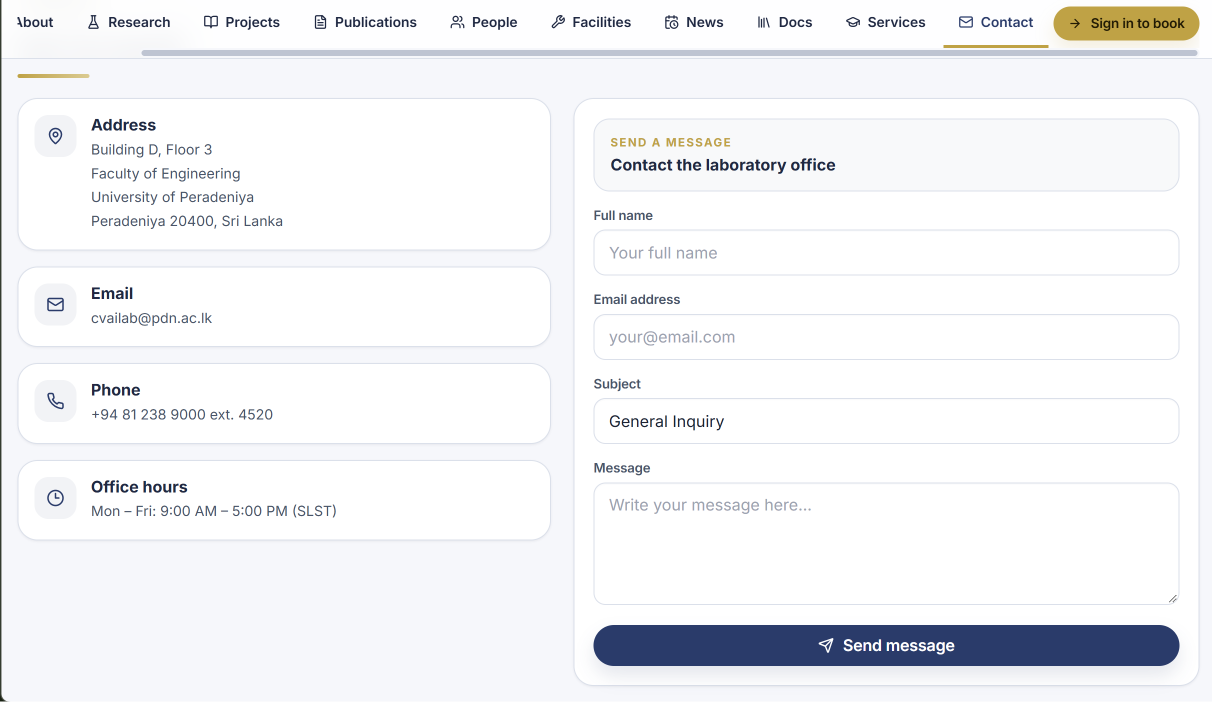1212x702 pixels.
Task: Click the Message field label
Action: click(622, 468)
